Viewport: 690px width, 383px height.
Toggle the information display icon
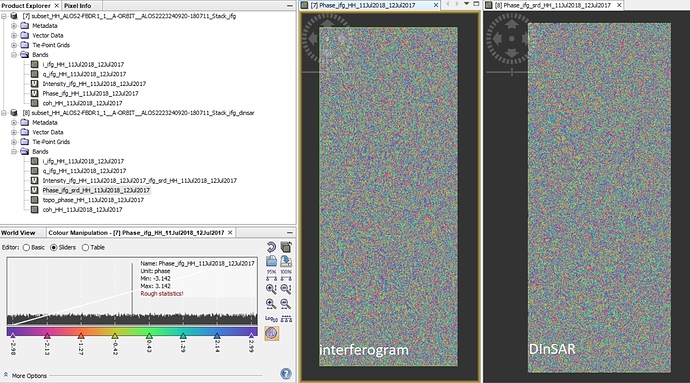272,333
